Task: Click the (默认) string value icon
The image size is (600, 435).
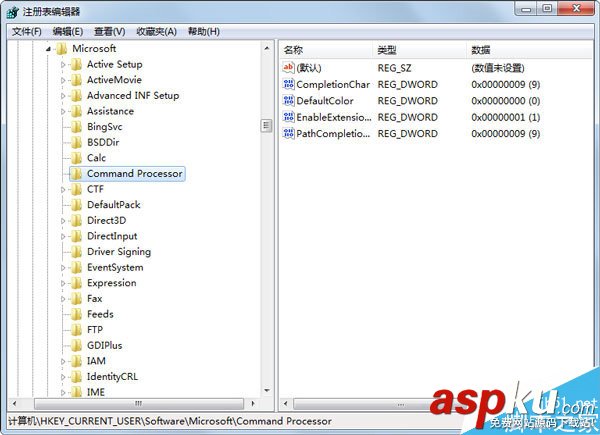Action: pyautogui.click(x=288, y=68)
